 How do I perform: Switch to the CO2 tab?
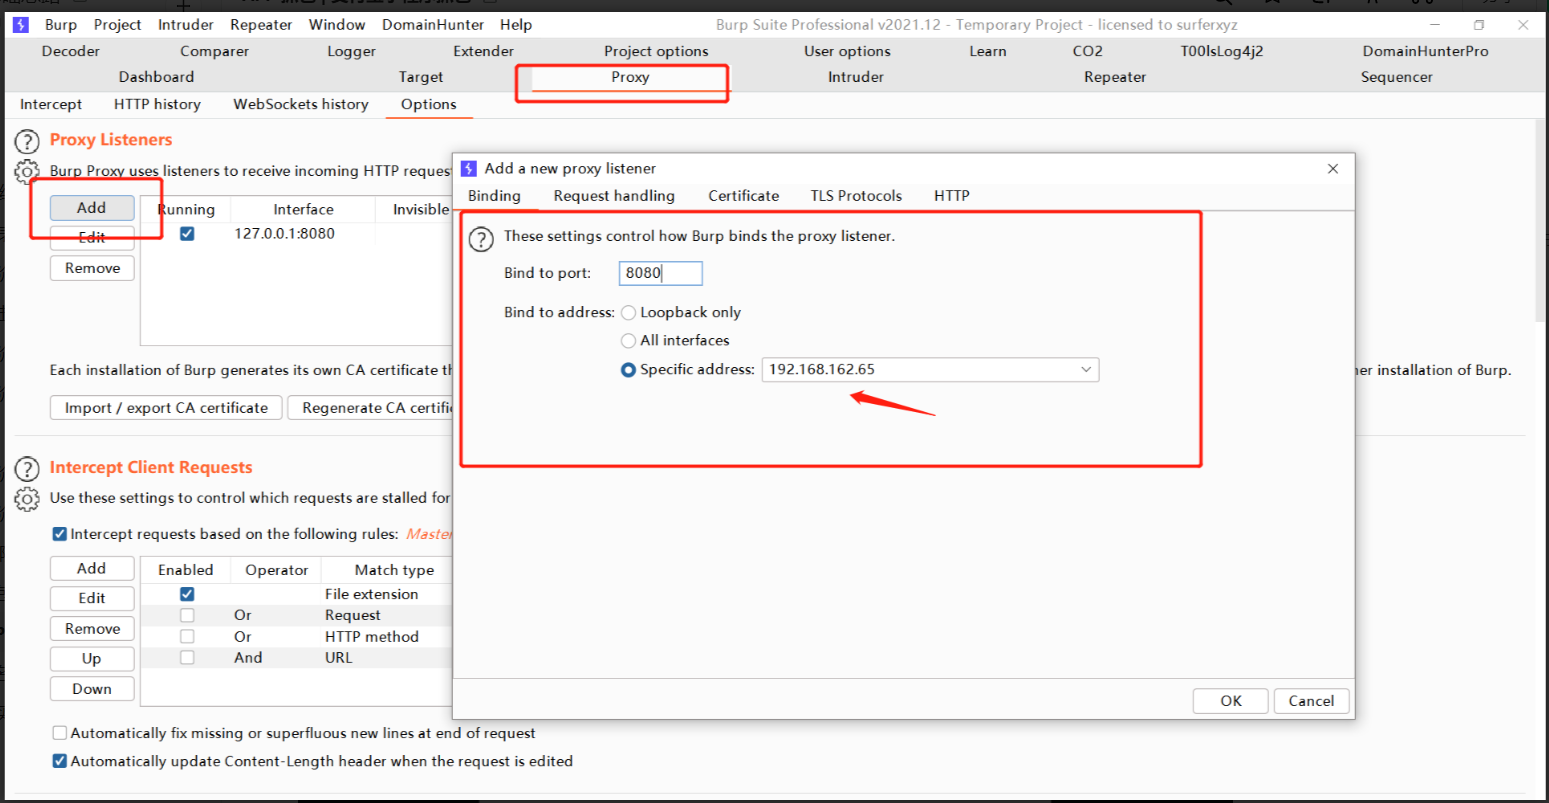pyautogui.click(x=1088, y=51)
